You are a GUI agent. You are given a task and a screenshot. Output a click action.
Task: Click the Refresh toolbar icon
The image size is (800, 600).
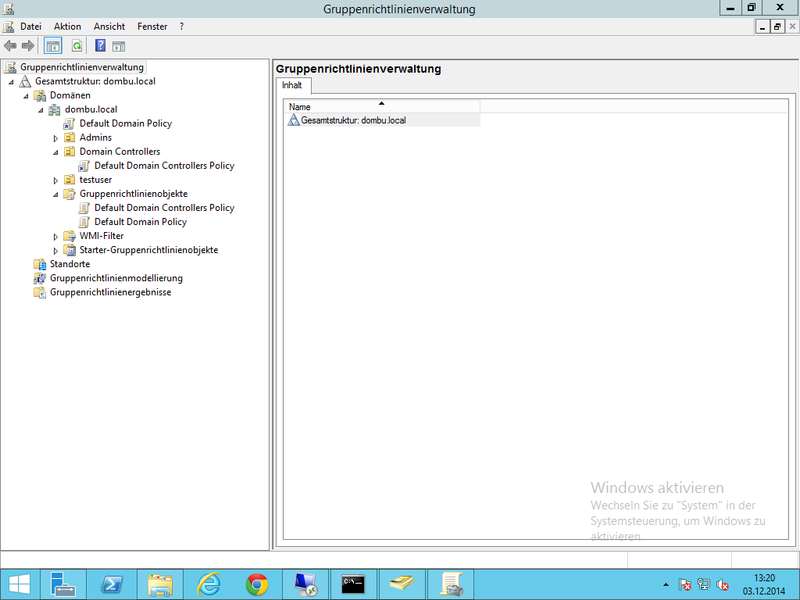point(77,46)
